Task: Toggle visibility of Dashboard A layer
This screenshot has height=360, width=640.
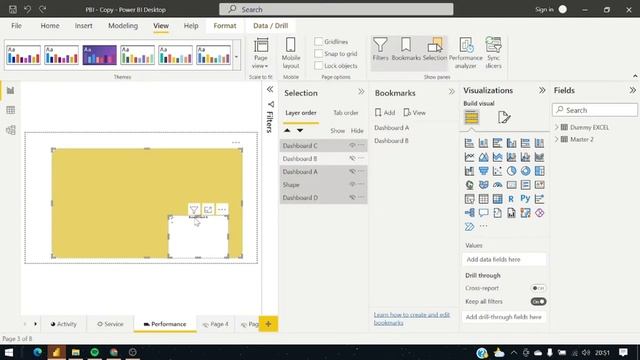Action: point(352,171)
